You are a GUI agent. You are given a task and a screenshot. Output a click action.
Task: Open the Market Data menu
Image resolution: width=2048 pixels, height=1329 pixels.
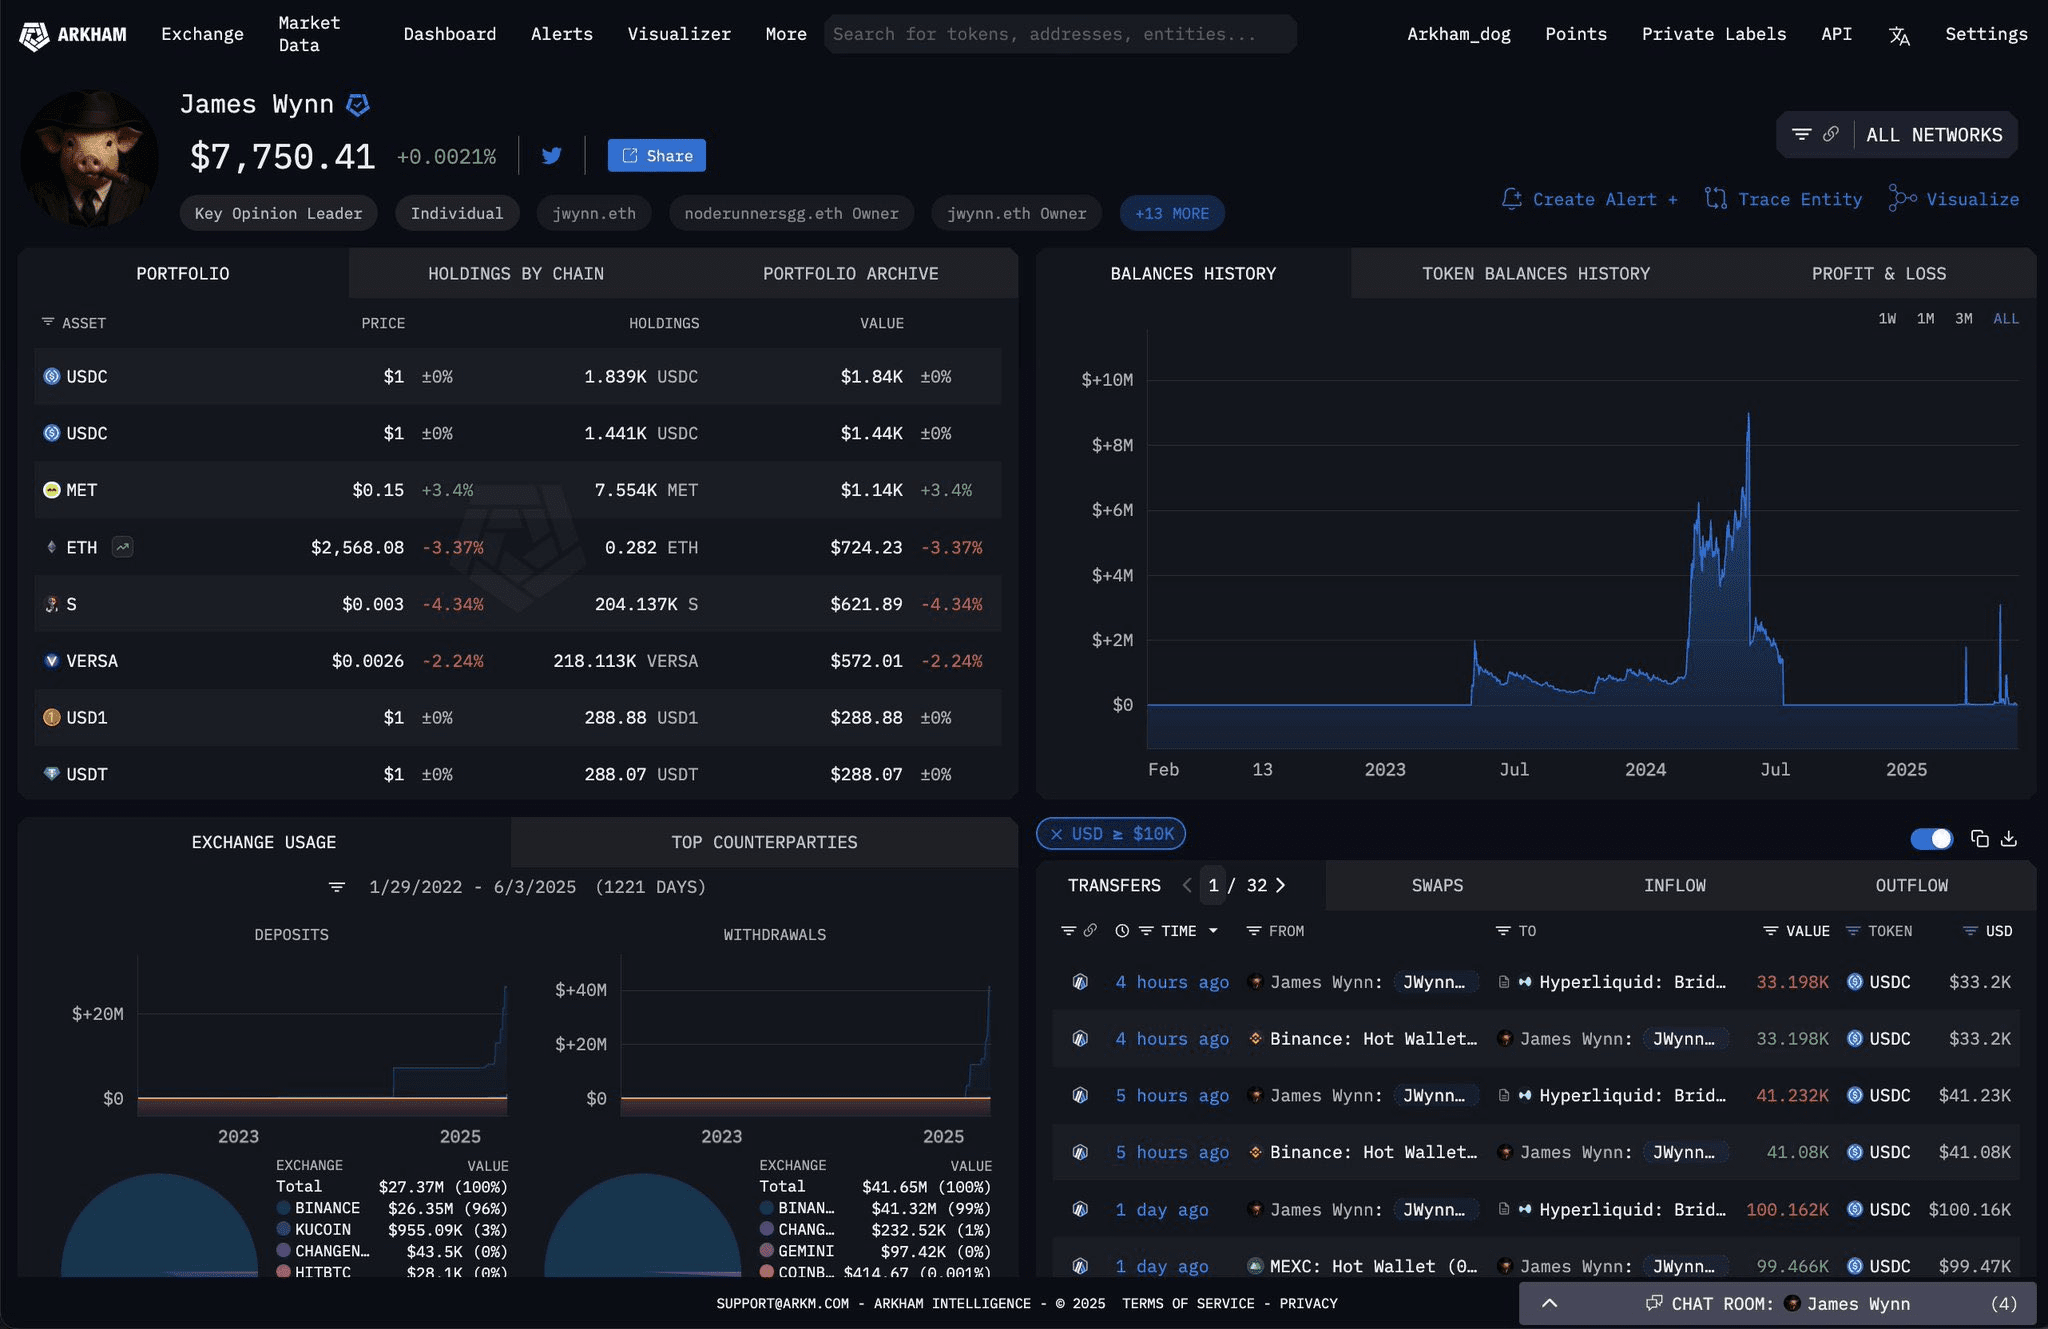coord(309,34)
